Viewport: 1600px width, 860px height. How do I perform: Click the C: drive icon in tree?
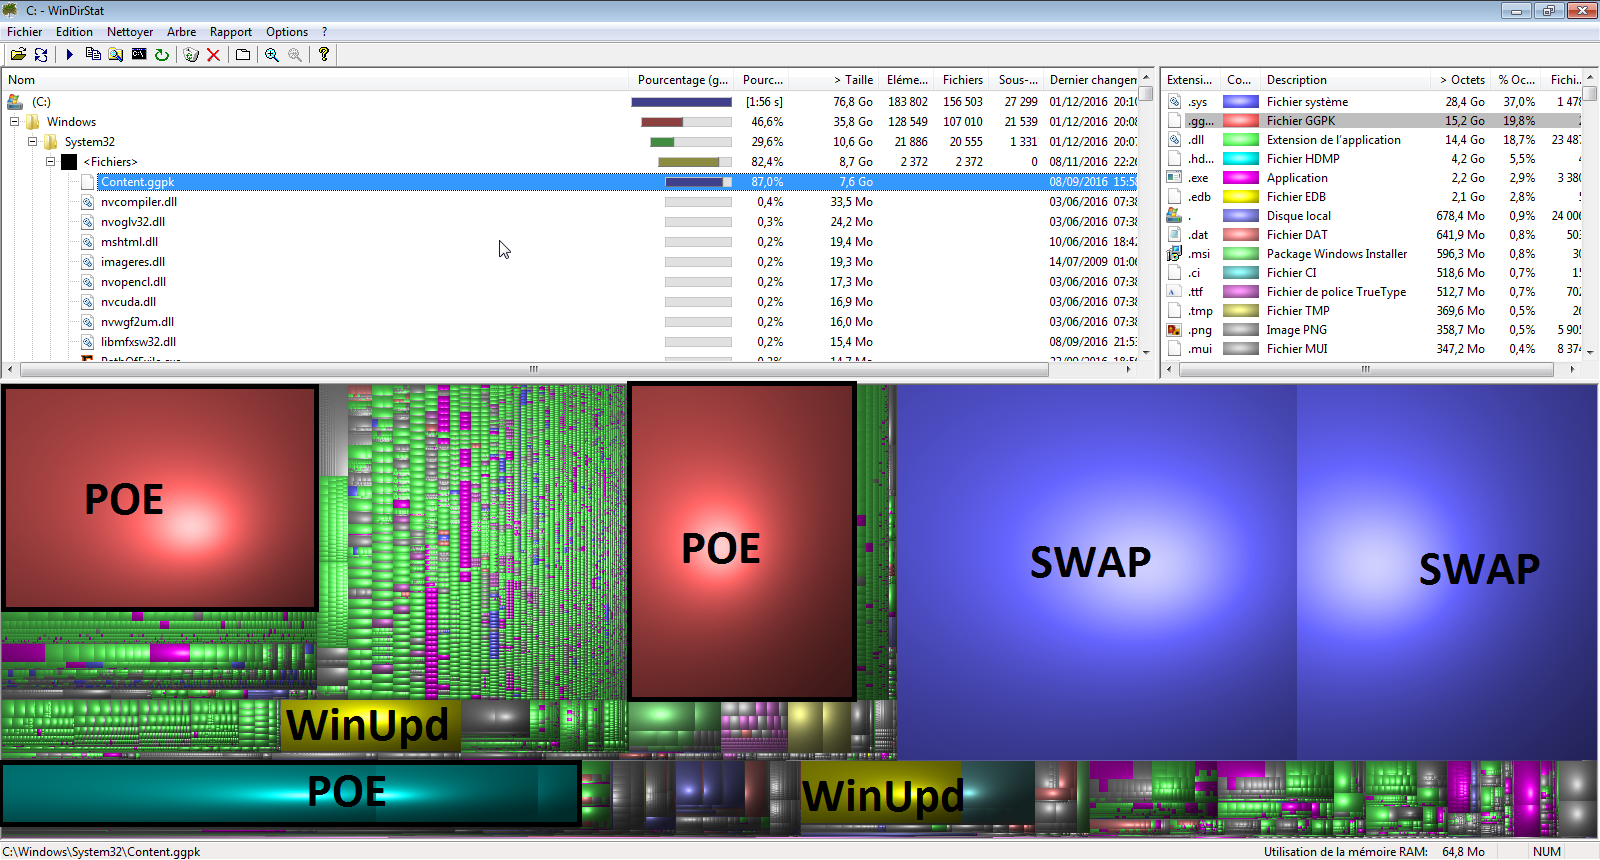[x=15, y=102]
